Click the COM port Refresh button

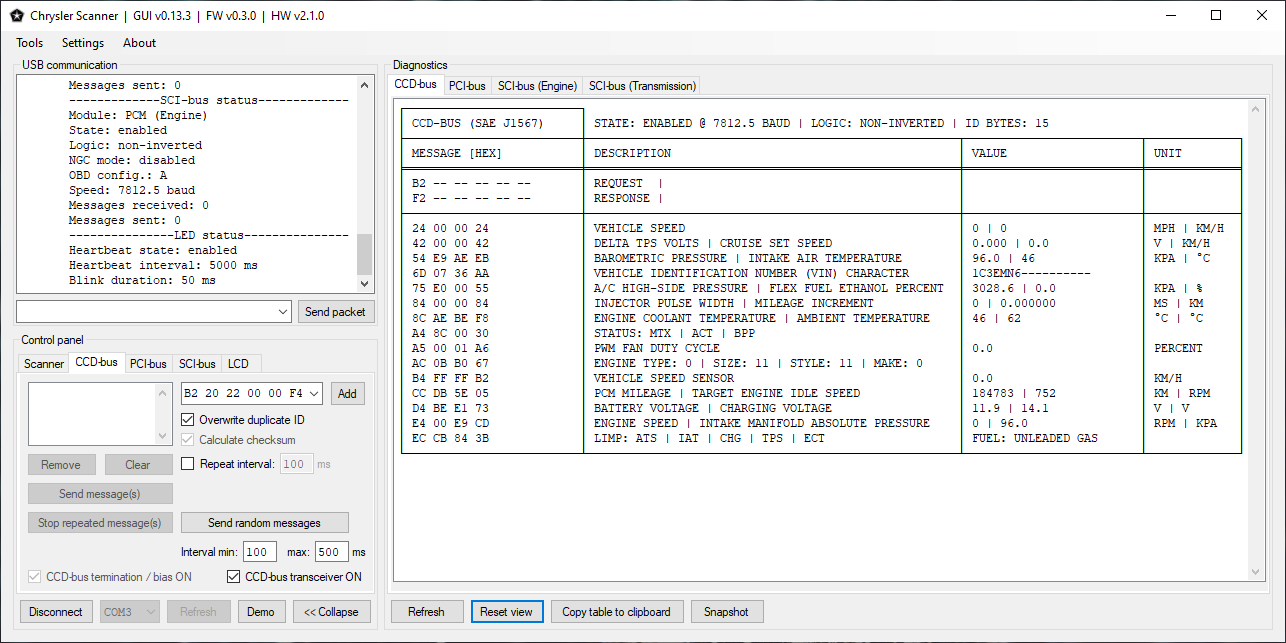coord(198,612)
